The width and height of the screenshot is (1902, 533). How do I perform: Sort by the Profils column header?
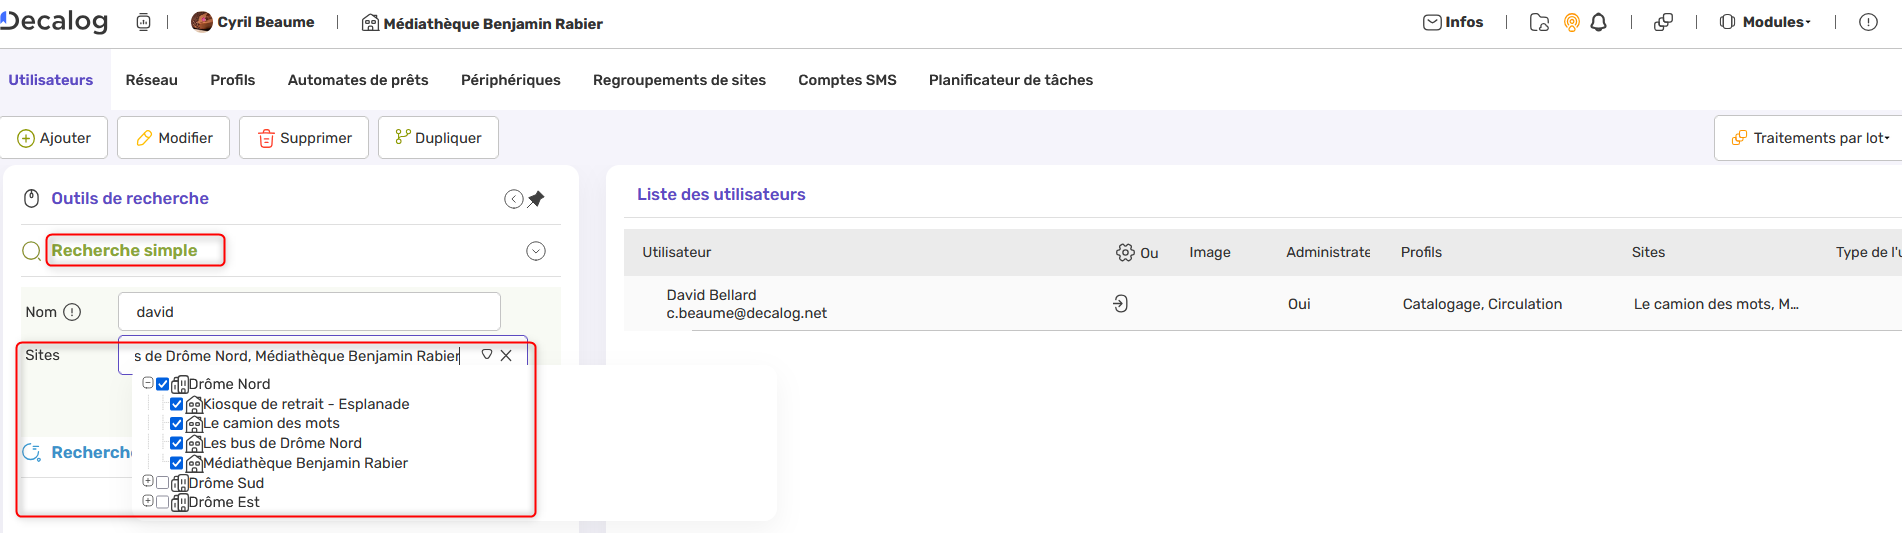(1421, 252)
